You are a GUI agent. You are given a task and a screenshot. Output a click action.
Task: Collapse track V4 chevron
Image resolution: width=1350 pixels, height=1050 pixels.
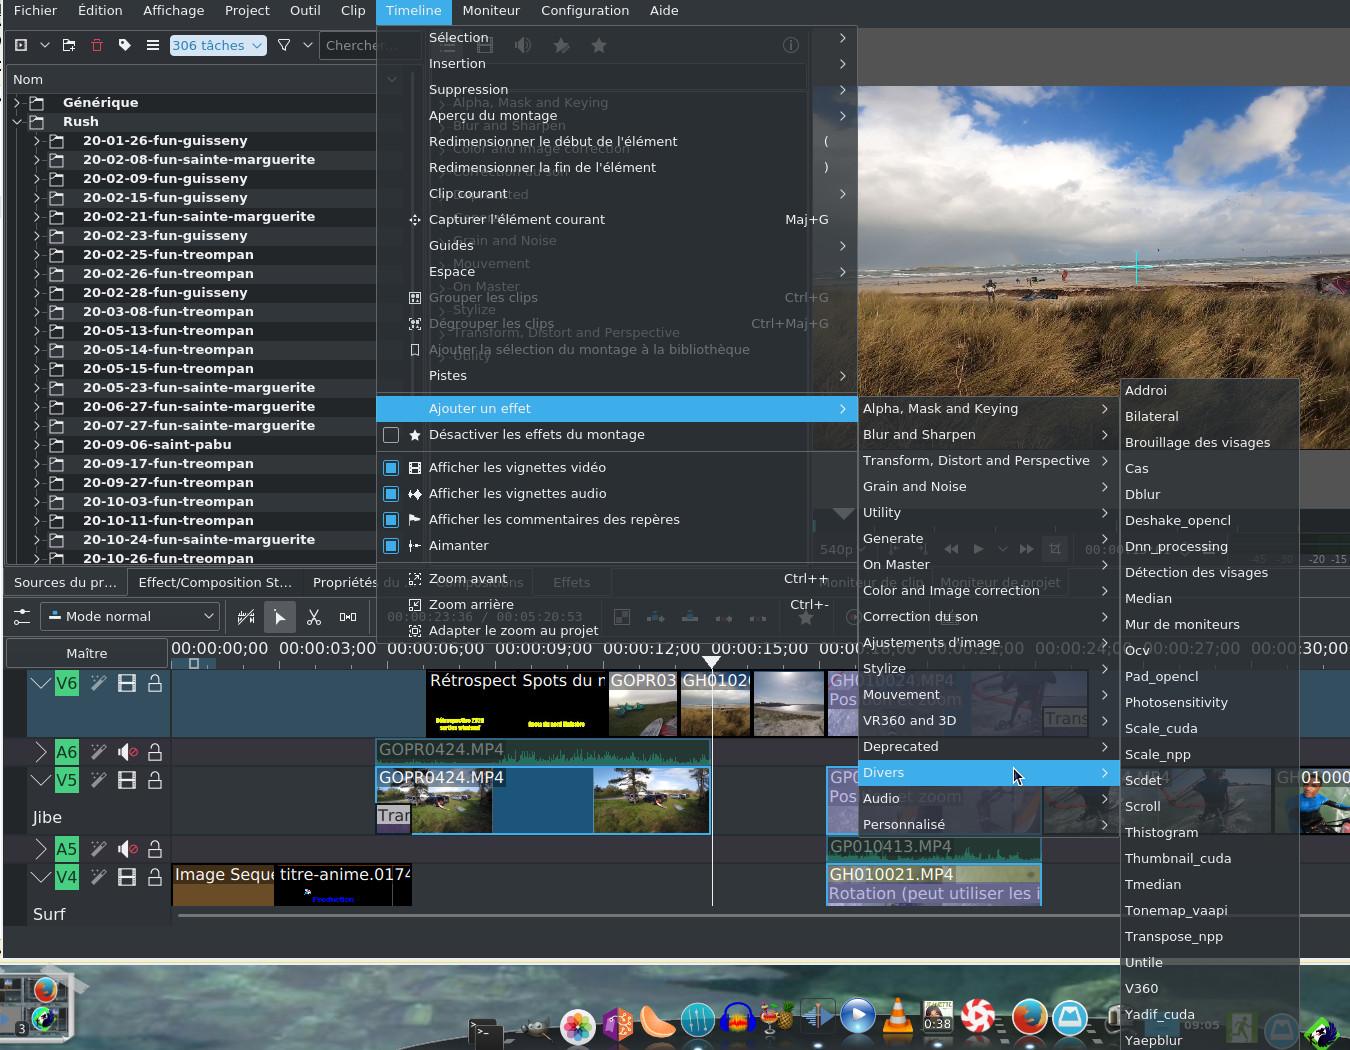[x=40, y=877]
